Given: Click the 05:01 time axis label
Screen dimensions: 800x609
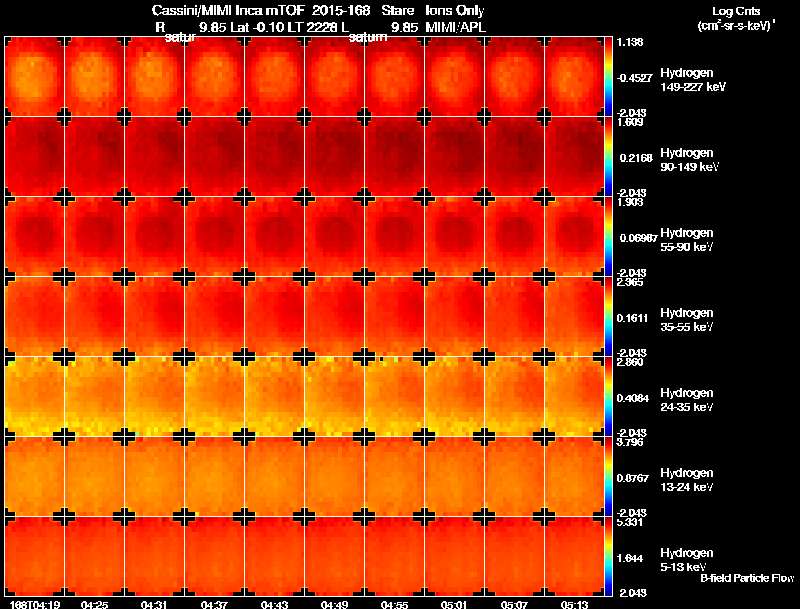Looking at the screenshot, I should 455,605.
